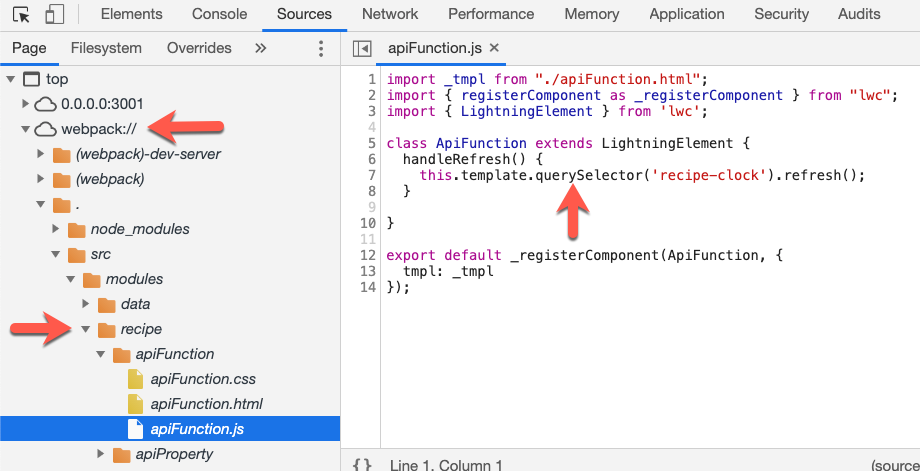Image resolution: width=920 pixels, height=471 pixels.
Task: Expand the node_modules folder
Action: pyautogui.click(x=57, y=229)
